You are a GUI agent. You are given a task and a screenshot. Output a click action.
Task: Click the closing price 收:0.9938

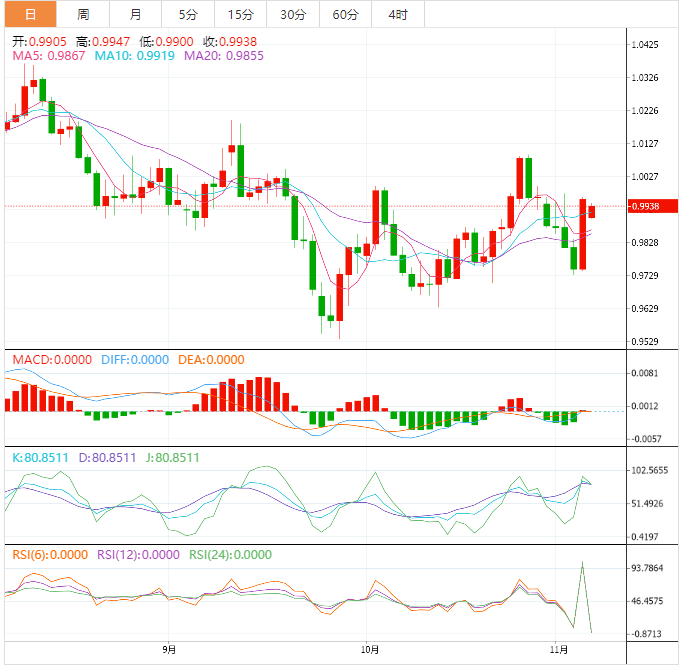(230, 42)
